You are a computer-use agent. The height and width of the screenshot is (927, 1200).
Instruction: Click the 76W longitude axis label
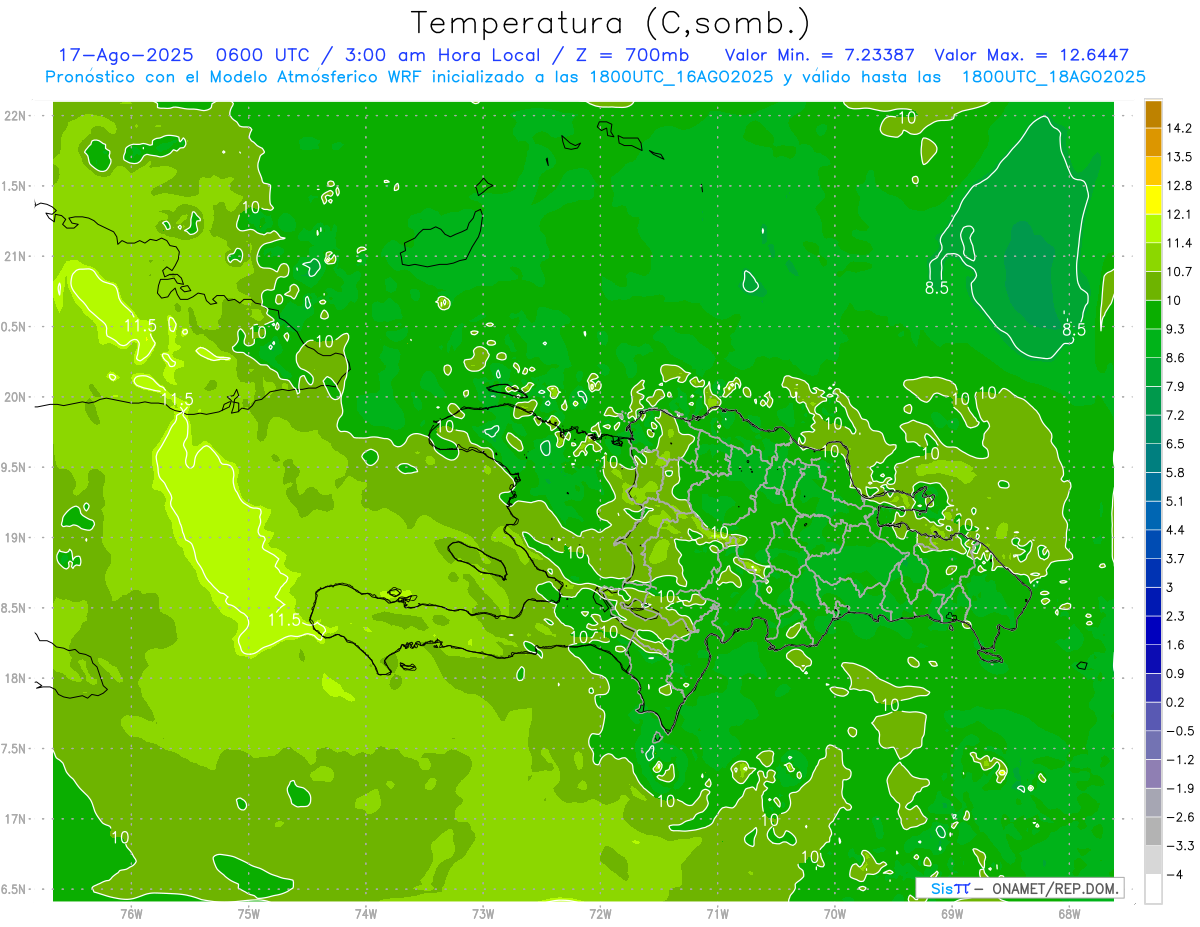[x=131, y=913]
